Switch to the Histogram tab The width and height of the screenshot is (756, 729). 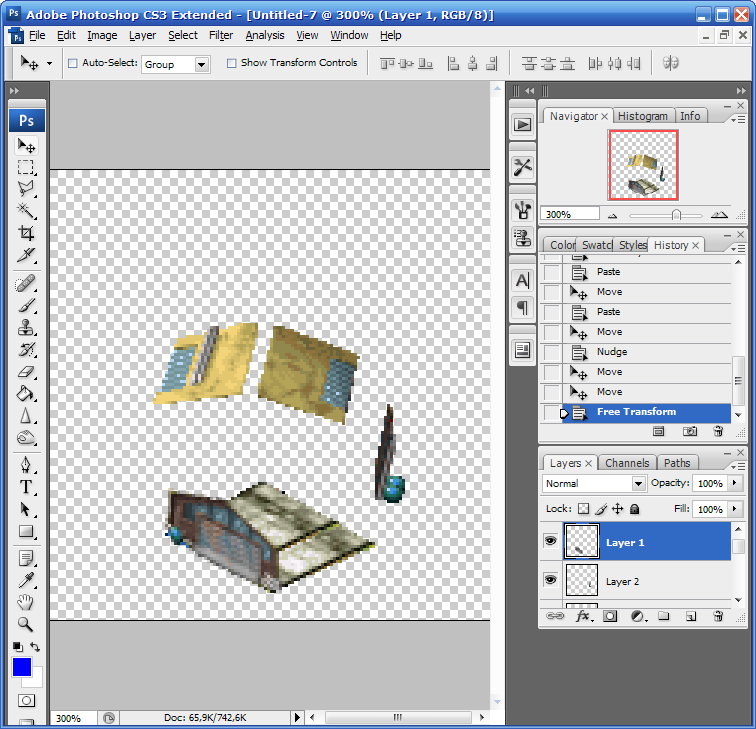pyautogui.click(x=643, y=116)
